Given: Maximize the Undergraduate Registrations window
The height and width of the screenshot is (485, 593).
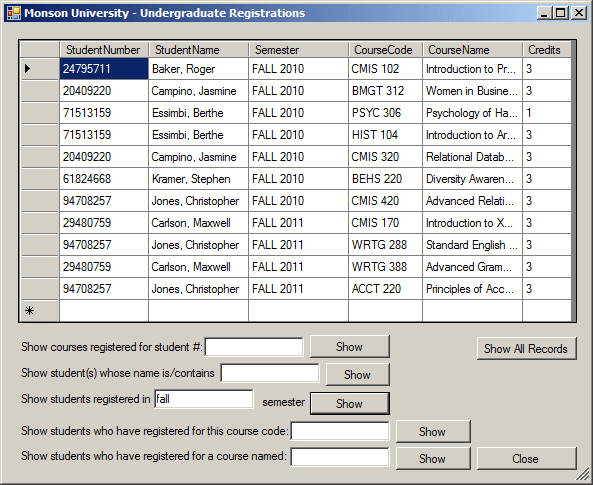Looking at the screenshot, I should (561, 13).
